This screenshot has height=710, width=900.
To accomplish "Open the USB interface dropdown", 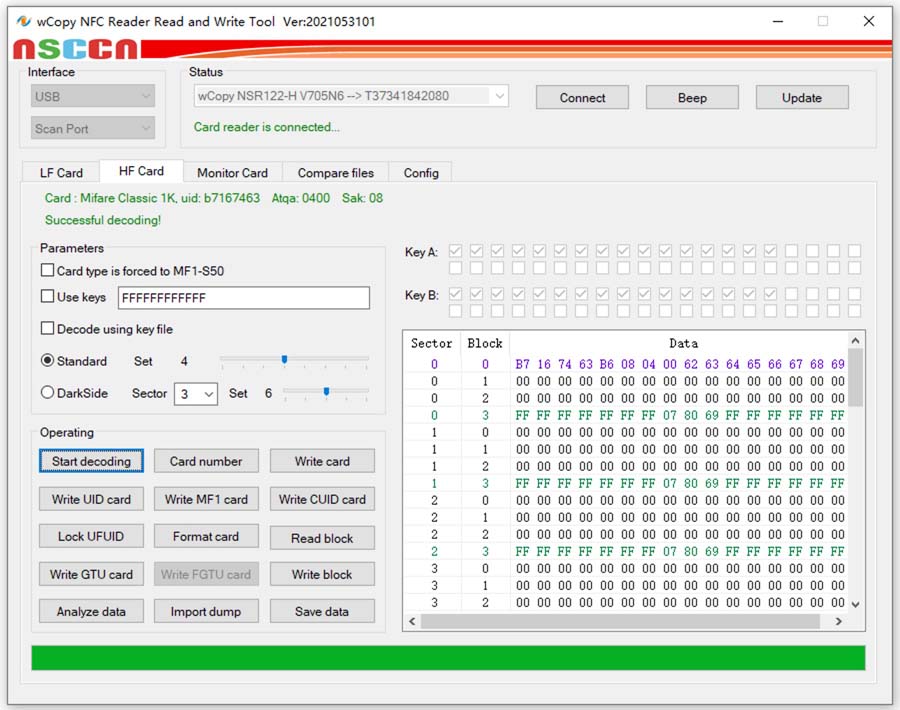I will (92, 96).
